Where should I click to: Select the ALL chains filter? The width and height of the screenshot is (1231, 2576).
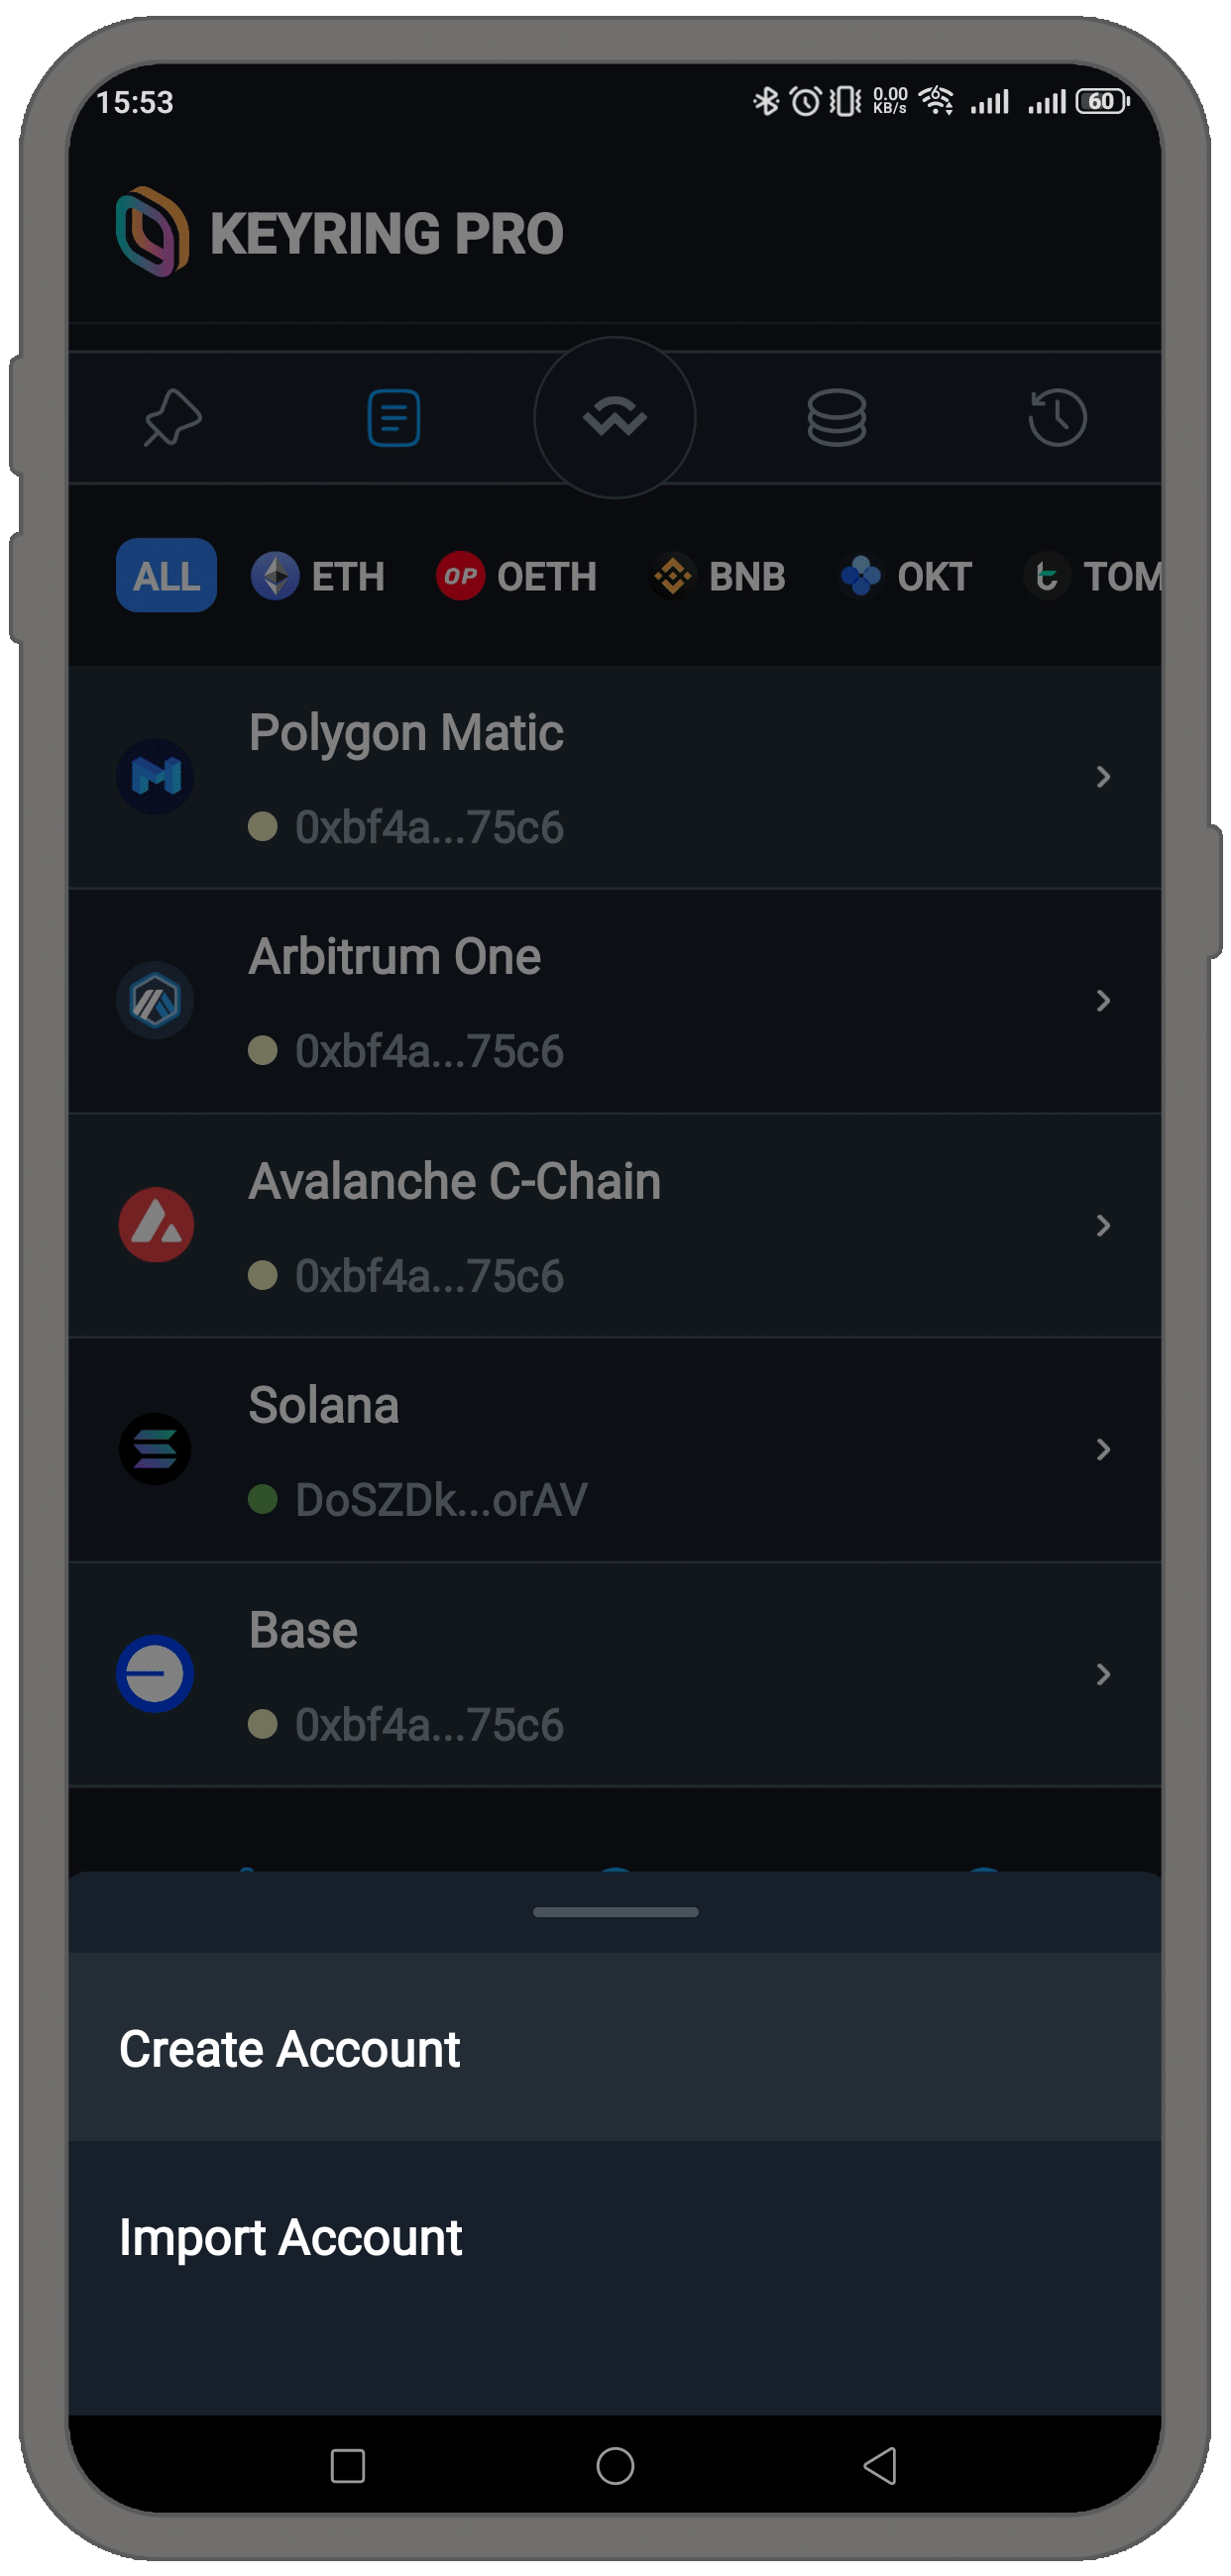click(166, 576)
